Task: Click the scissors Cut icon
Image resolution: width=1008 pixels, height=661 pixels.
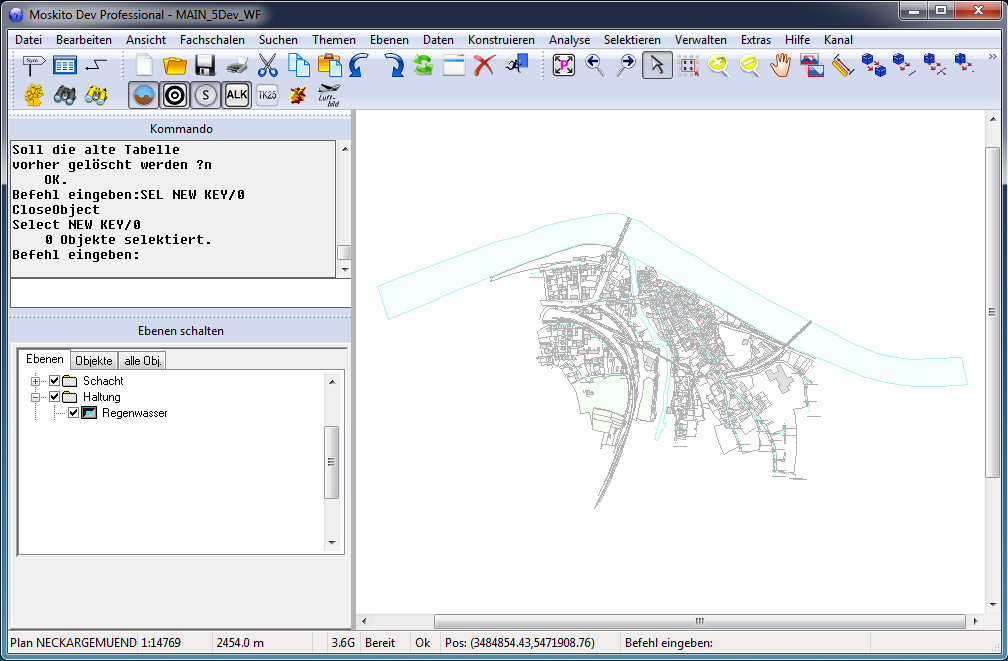Action: click(x=267, y=66)
